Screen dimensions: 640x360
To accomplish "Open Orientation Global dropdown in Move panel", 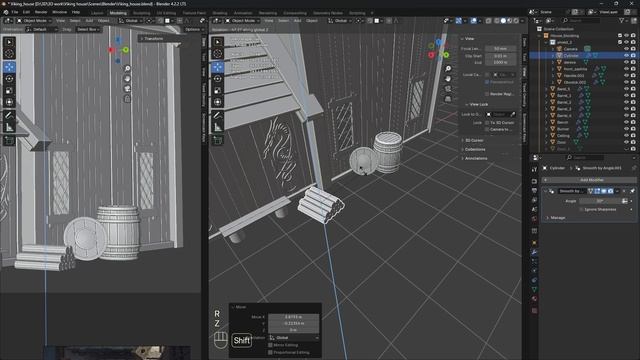I will (294, 338).
